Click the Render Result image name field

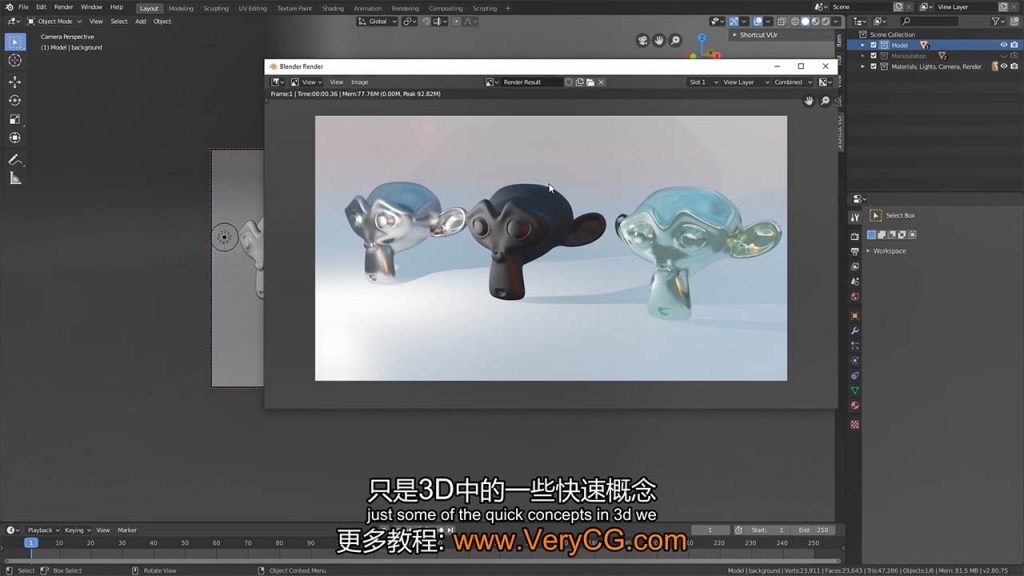[530, 82]
